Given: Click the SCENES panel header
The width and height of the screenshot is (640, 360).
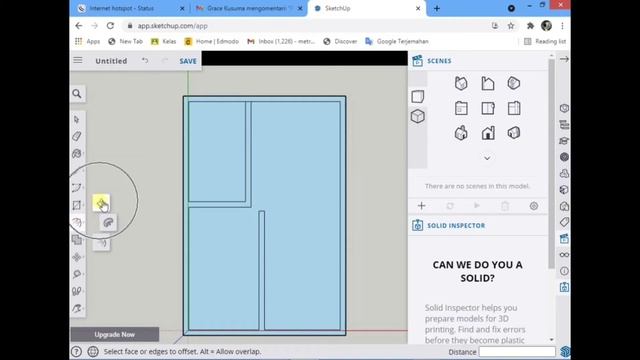Looking at the screenshot, I should tap(439, 61).
